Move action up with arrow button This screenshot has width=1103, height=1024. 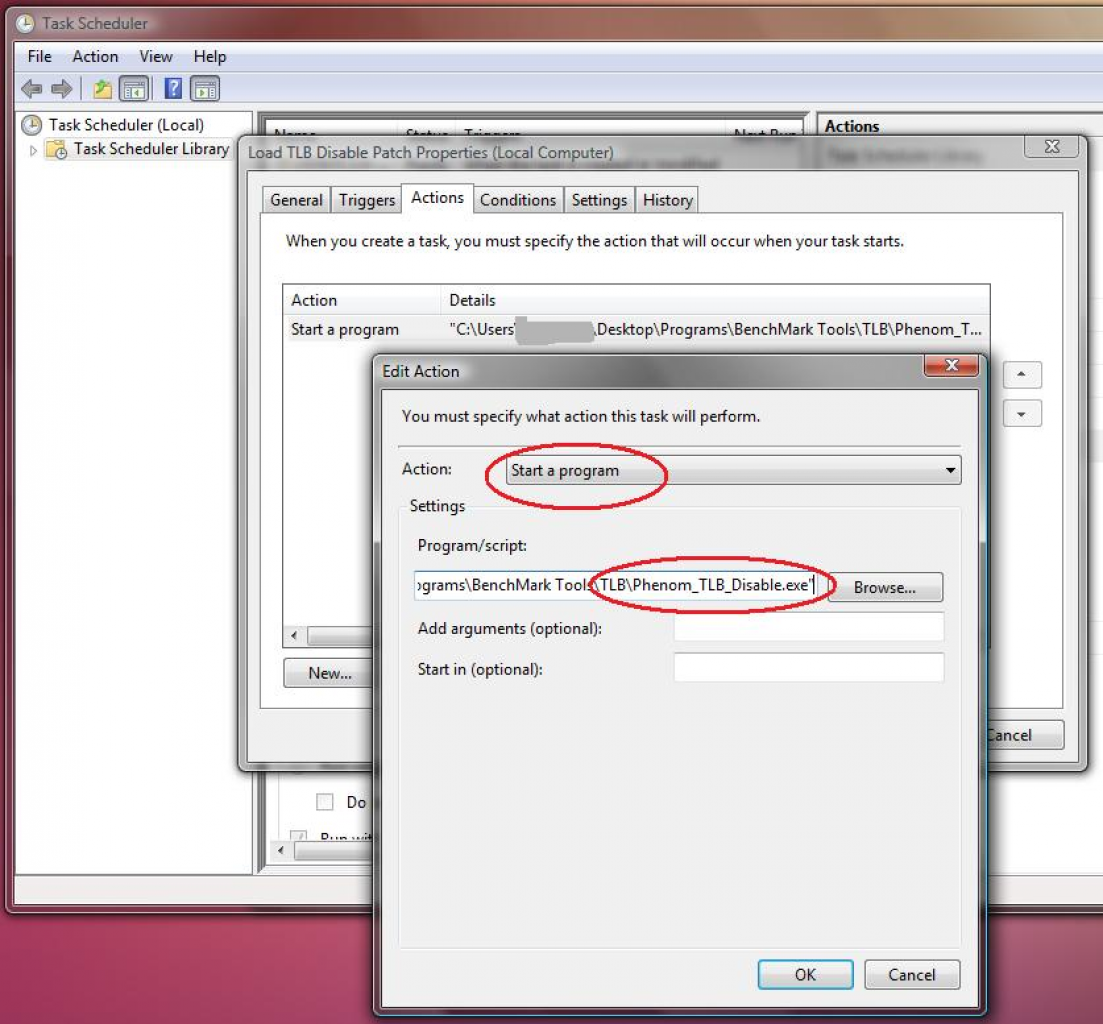[x=1021, y=374]
